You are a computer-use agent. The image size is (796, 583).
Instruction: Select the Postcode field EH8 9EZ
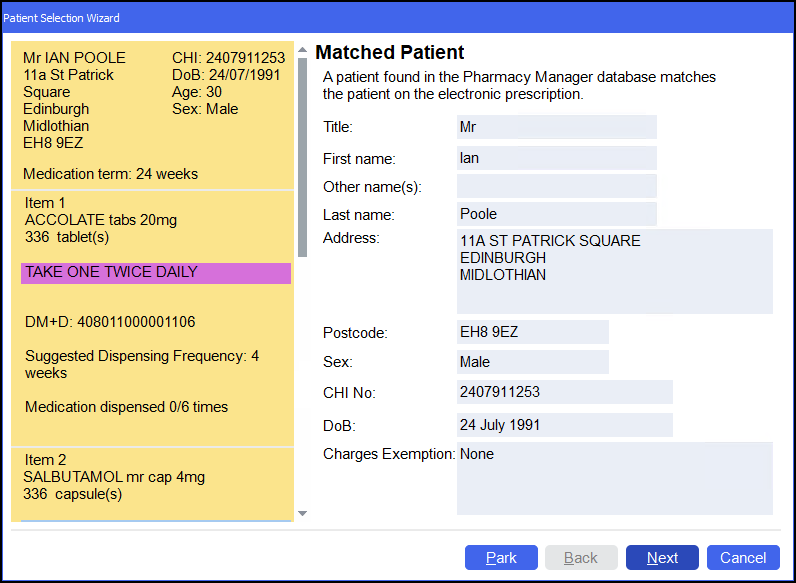(x=532, y=332)
